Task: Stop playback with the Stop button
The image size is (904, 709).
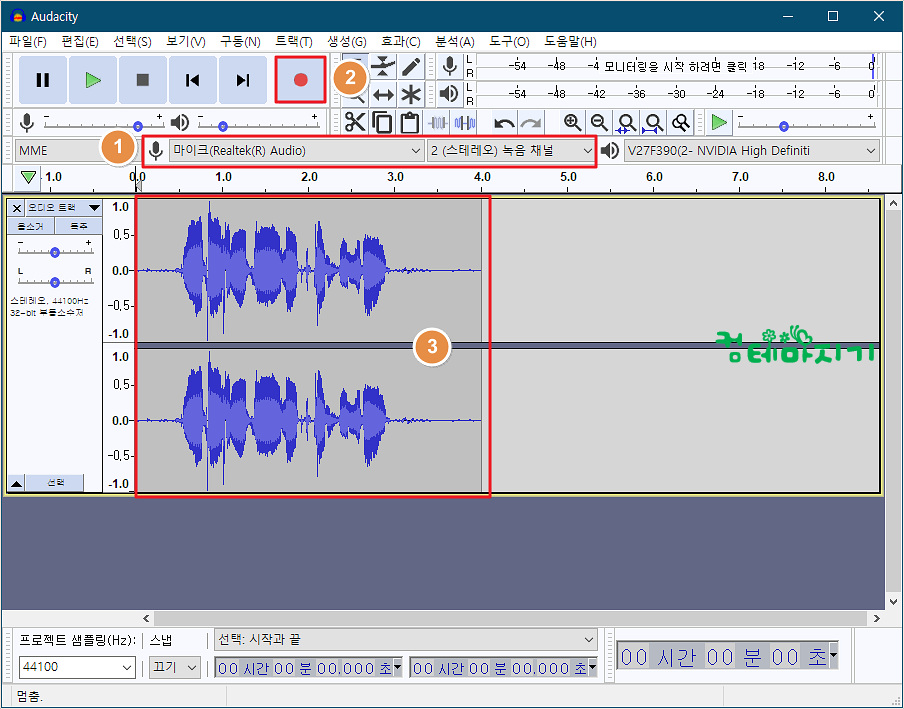Action: pyautogui.click(x=142, y=80)
